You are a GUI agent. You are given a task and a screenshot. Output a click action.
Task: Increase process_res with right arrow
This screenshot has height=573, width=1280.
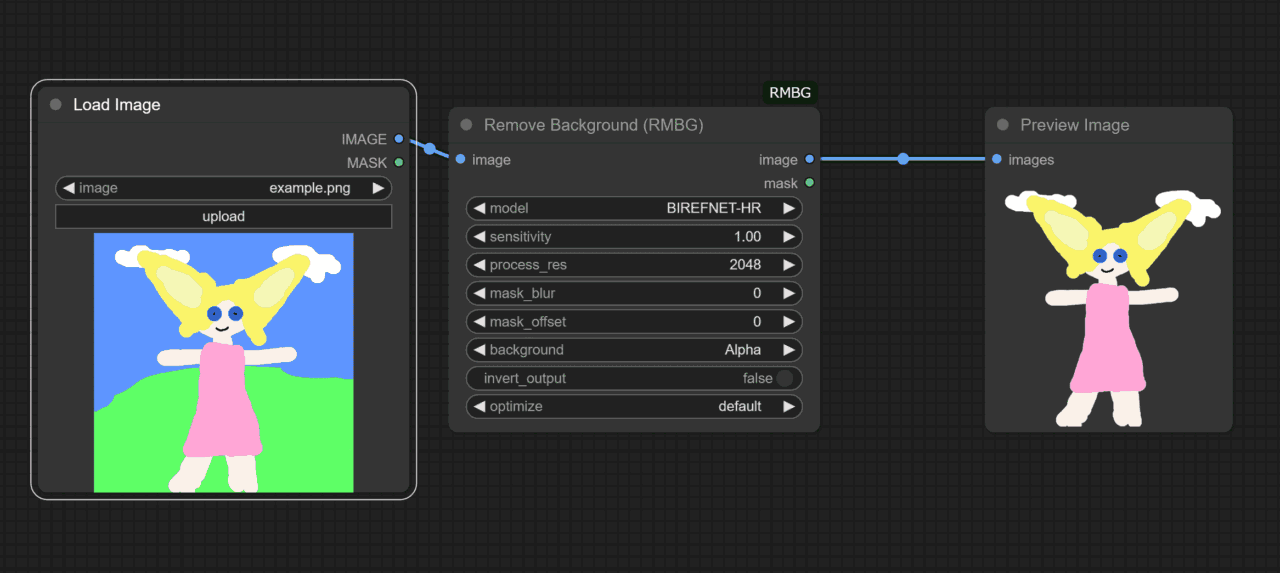pos(788,265)
